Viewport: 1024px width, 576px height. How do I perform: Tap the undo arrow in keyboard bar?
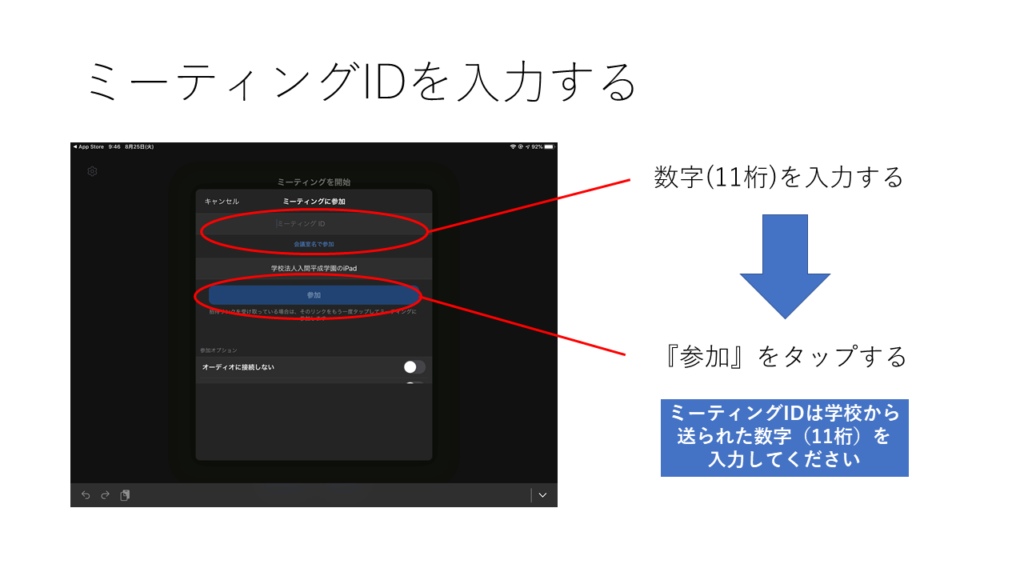point(86,495)
